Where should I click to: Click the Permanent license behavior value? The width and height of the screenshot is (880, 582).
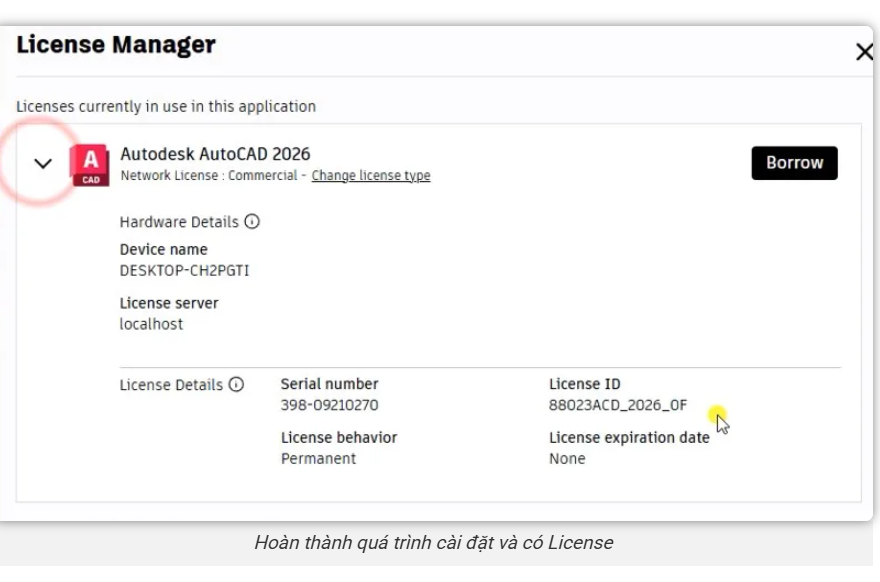click(x=318, y=459)
